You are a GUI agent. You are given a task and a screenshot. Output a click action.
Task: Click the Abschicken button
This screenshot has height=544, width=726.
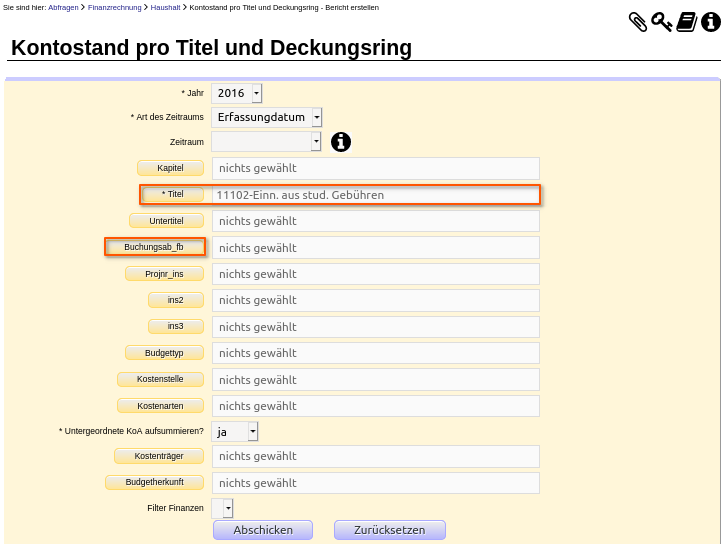[263, 530]
